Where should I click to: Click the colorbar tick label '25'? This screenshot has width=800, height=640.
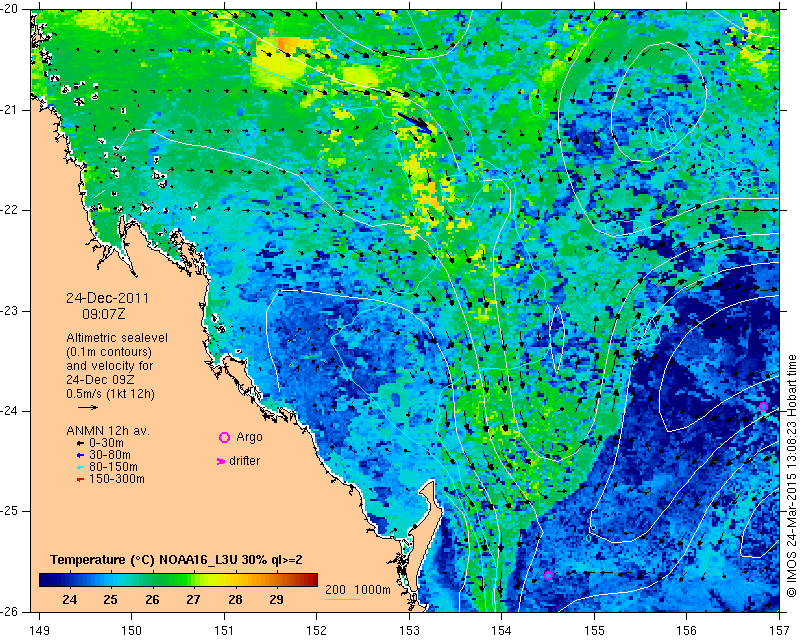click(x=111, y=599)
